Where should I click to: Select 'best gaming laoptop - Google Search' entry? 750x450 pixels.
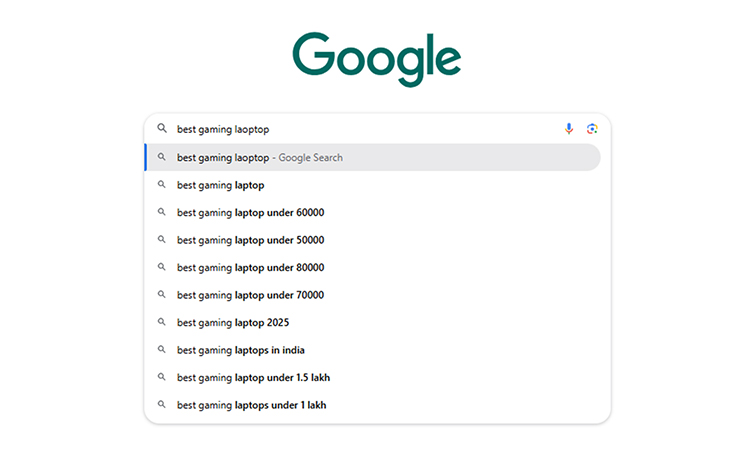click(260, 157)
